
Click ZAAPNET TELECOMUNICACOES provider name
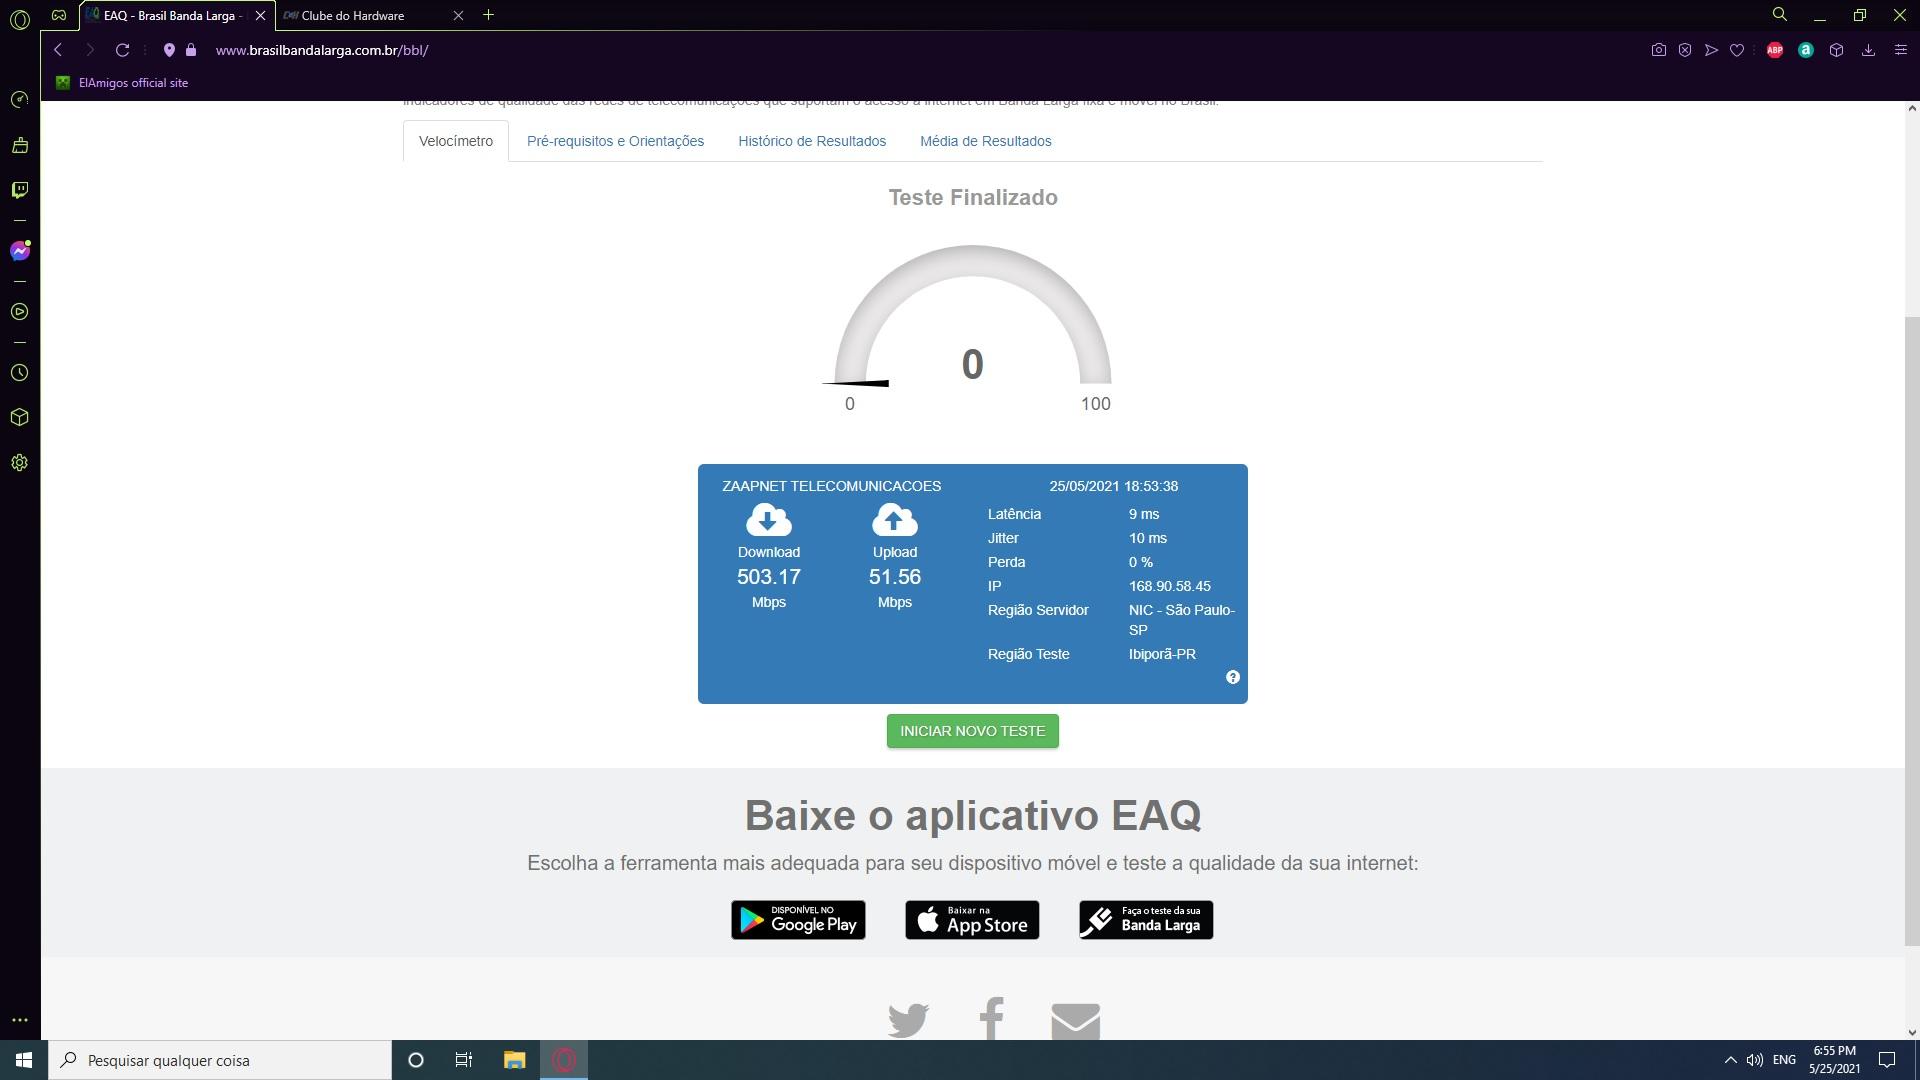pyautogui.click(x=831, y=486)
